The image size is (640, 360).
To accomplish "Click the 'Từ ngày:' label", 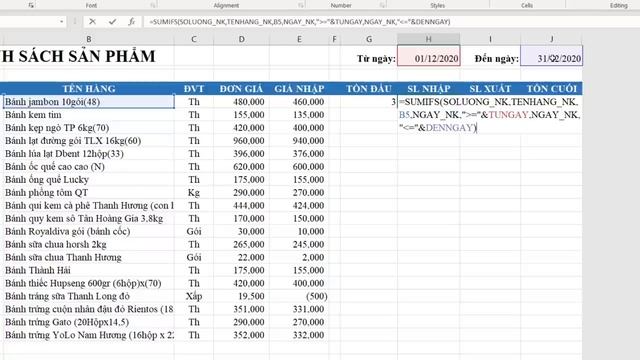I will 376,59.
